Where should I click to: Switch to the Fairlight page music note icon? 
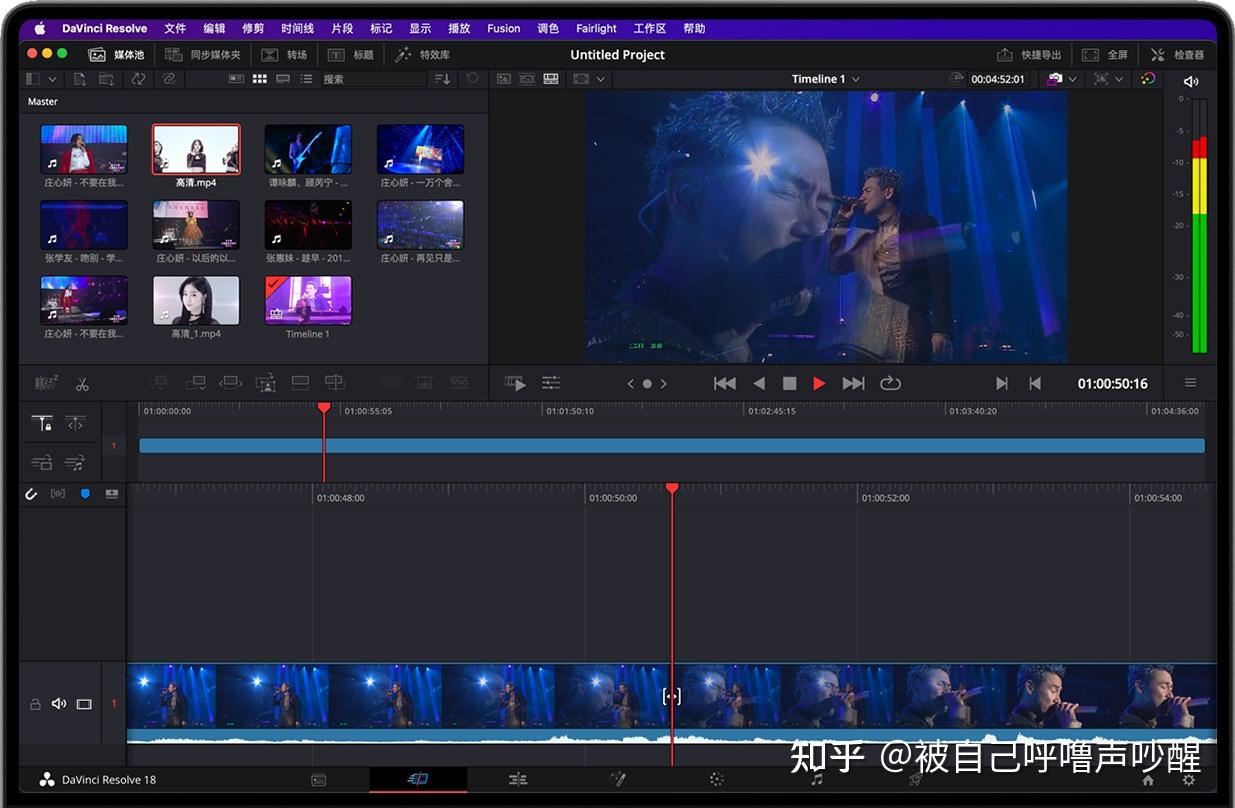(x=817, y=780)
